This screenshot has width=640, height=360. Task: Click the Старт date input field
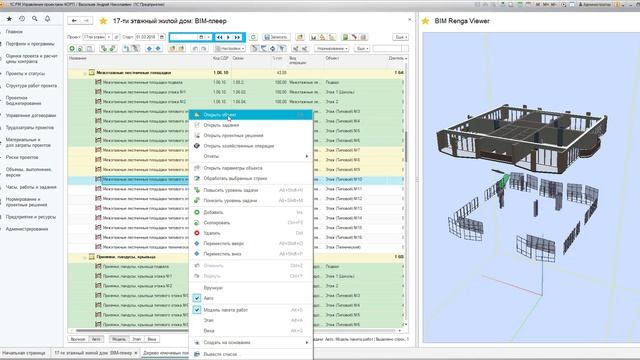click(x=147, y=37)
